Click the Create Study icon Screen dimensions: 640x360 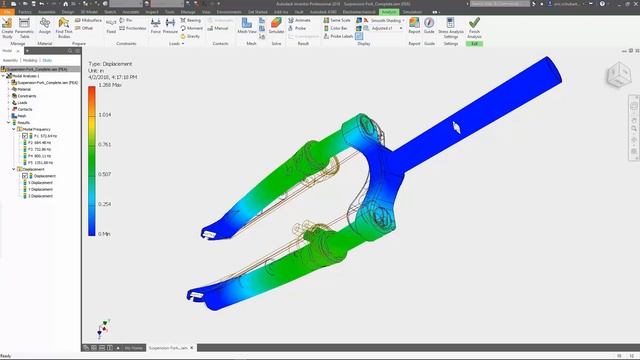pyautogui.click(x=7, y=28)
